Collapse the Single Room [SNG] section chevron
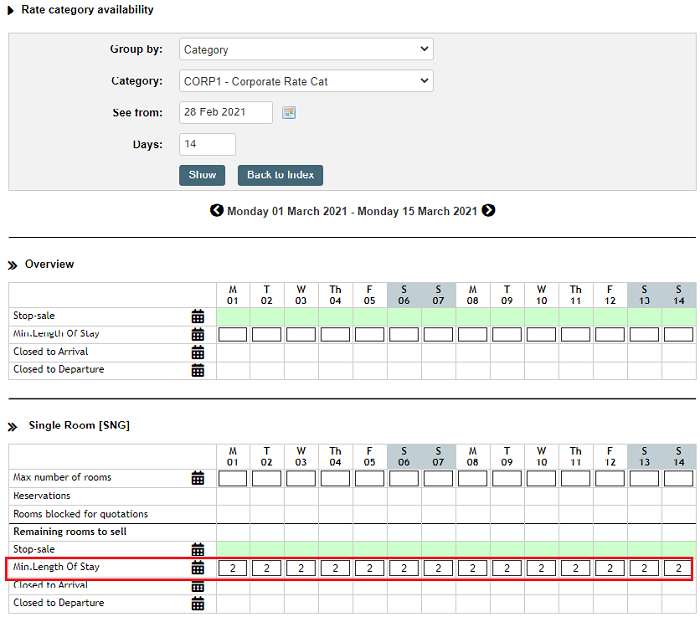700x617 pixels. tap(12, 427)
